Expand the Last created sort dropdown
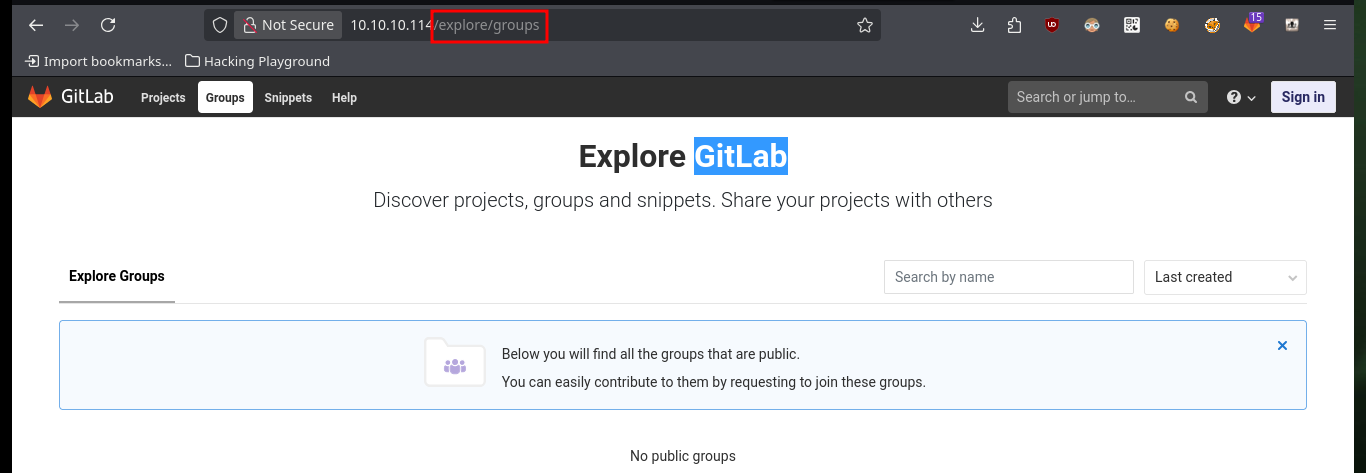1366x473 pixels. [x=1225, y=277]
